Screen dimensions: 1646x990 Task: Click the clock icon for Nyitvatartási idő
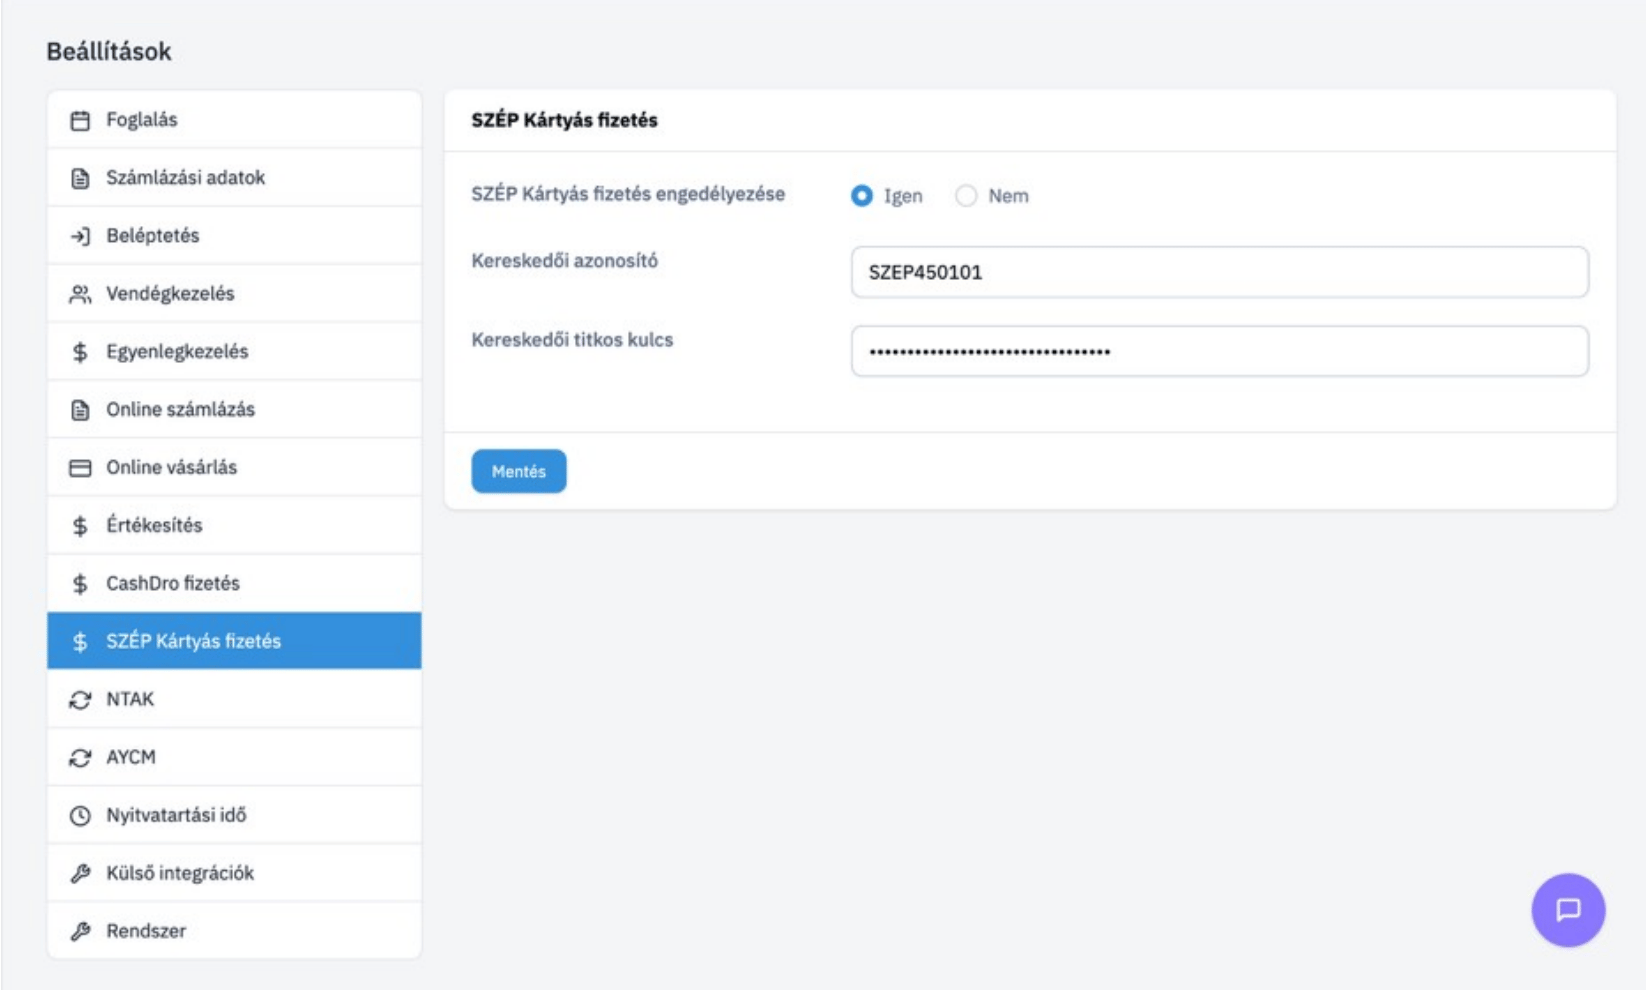click(80, 816)
